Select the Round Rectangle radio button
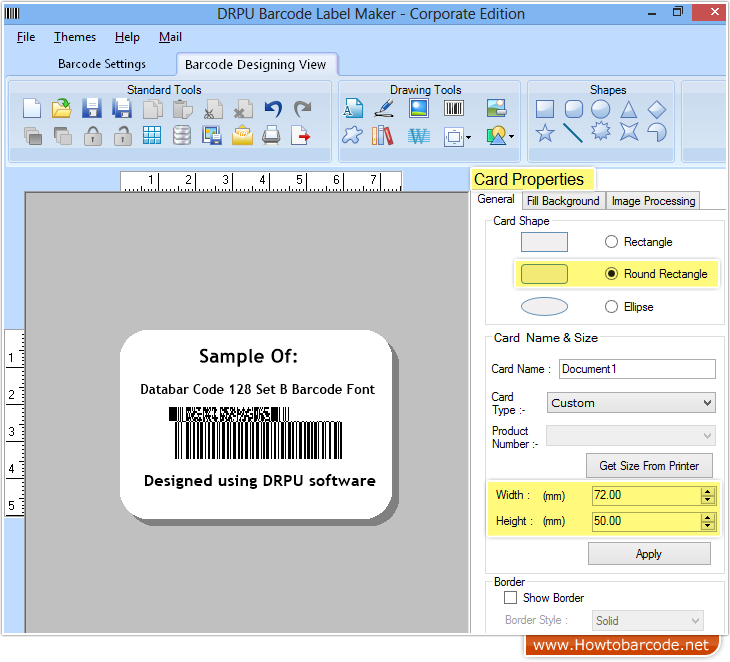 (611, 274)
